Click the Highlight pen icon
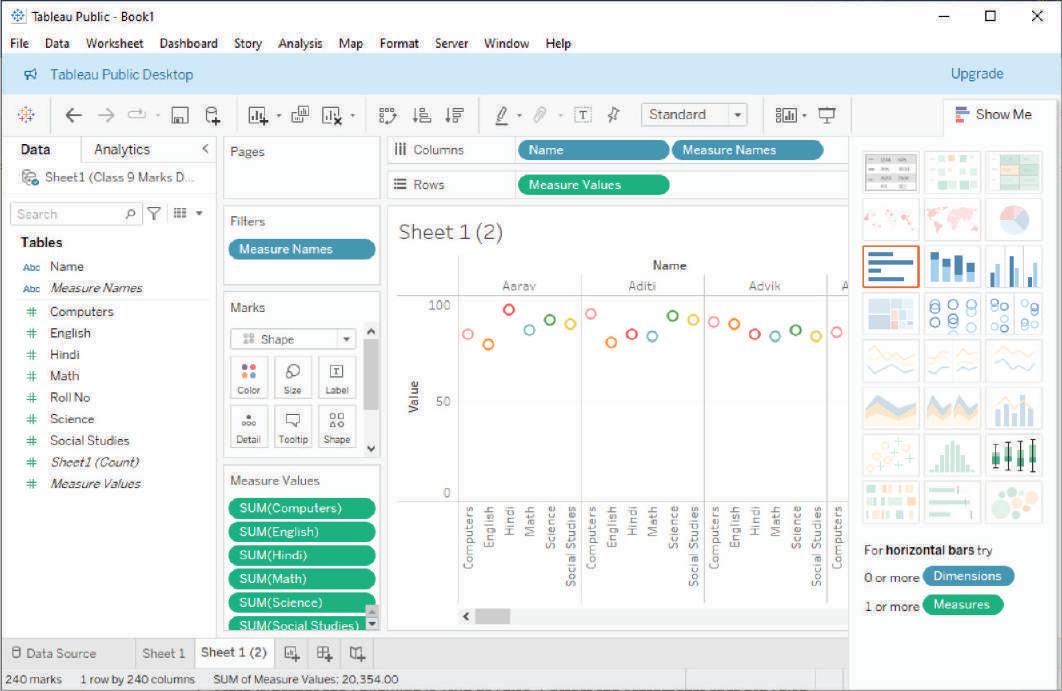The width and height of the screenshot is (1062, 691). pos(501,115)
